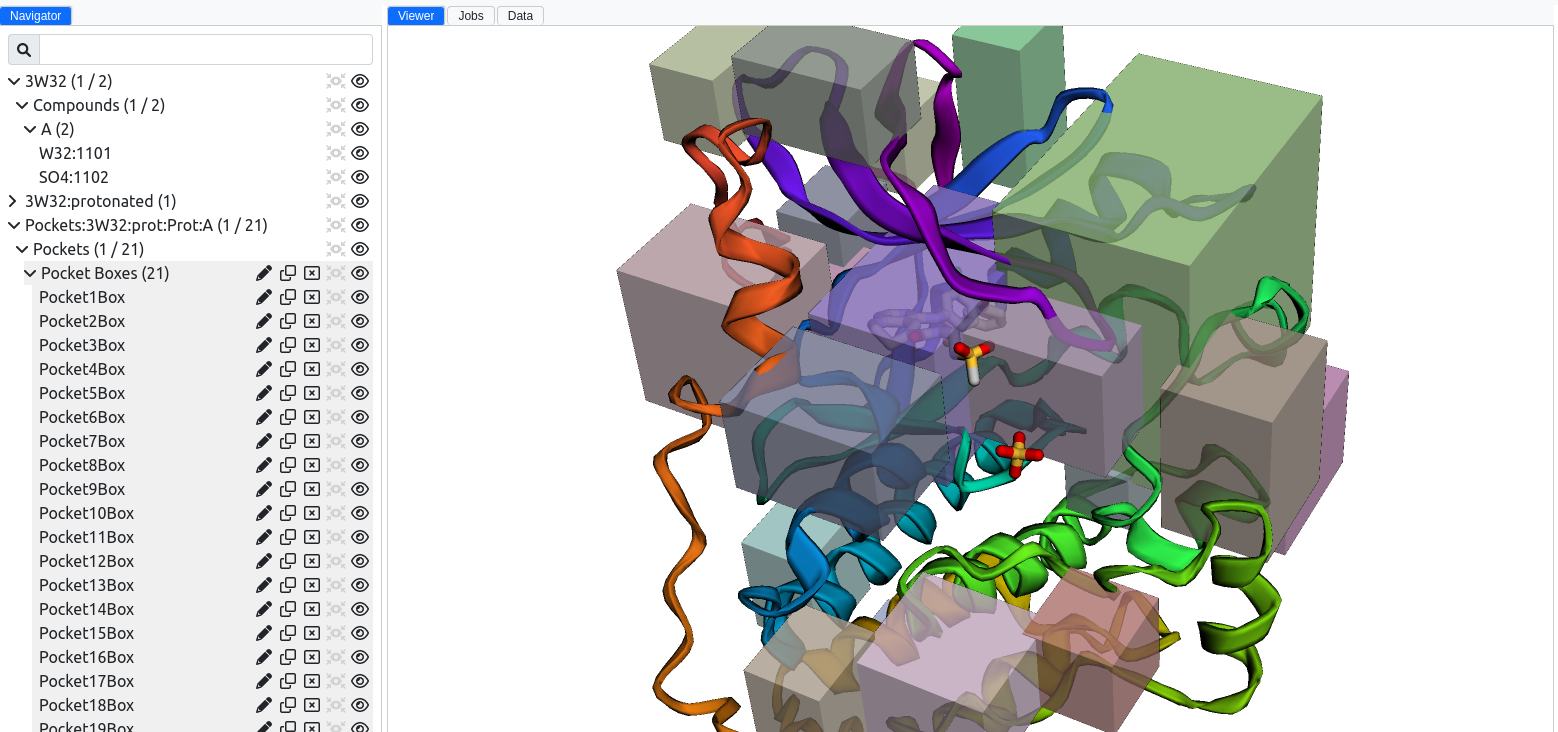The width and height of the screenshot is (1558, 732).
Task: Duplicate the Pocket Boxes group
Action: (288, 273)
